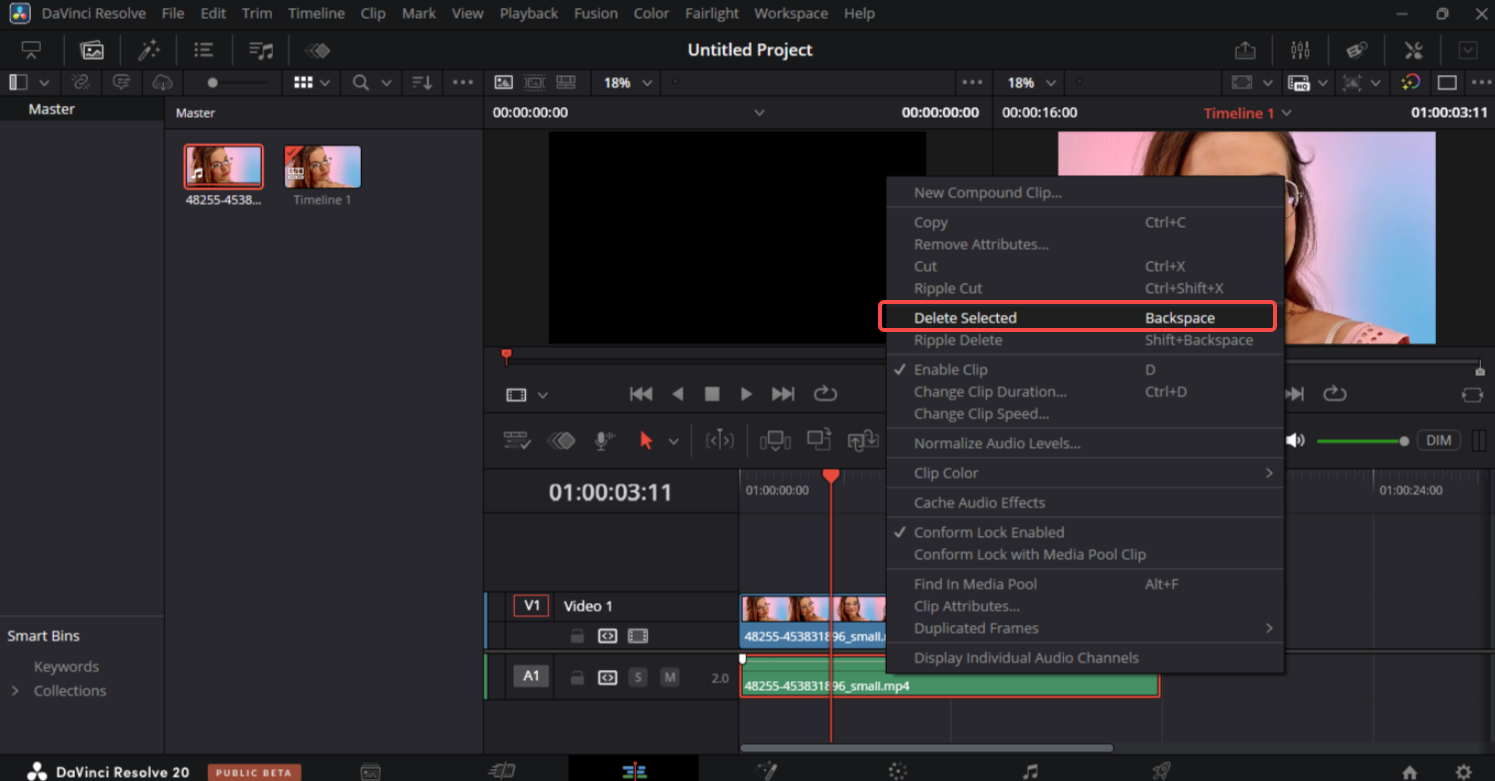Viewport: 1495px width, 781px height.
Task: Open the Deliver page rocket icon
Action: [1161, 771]
